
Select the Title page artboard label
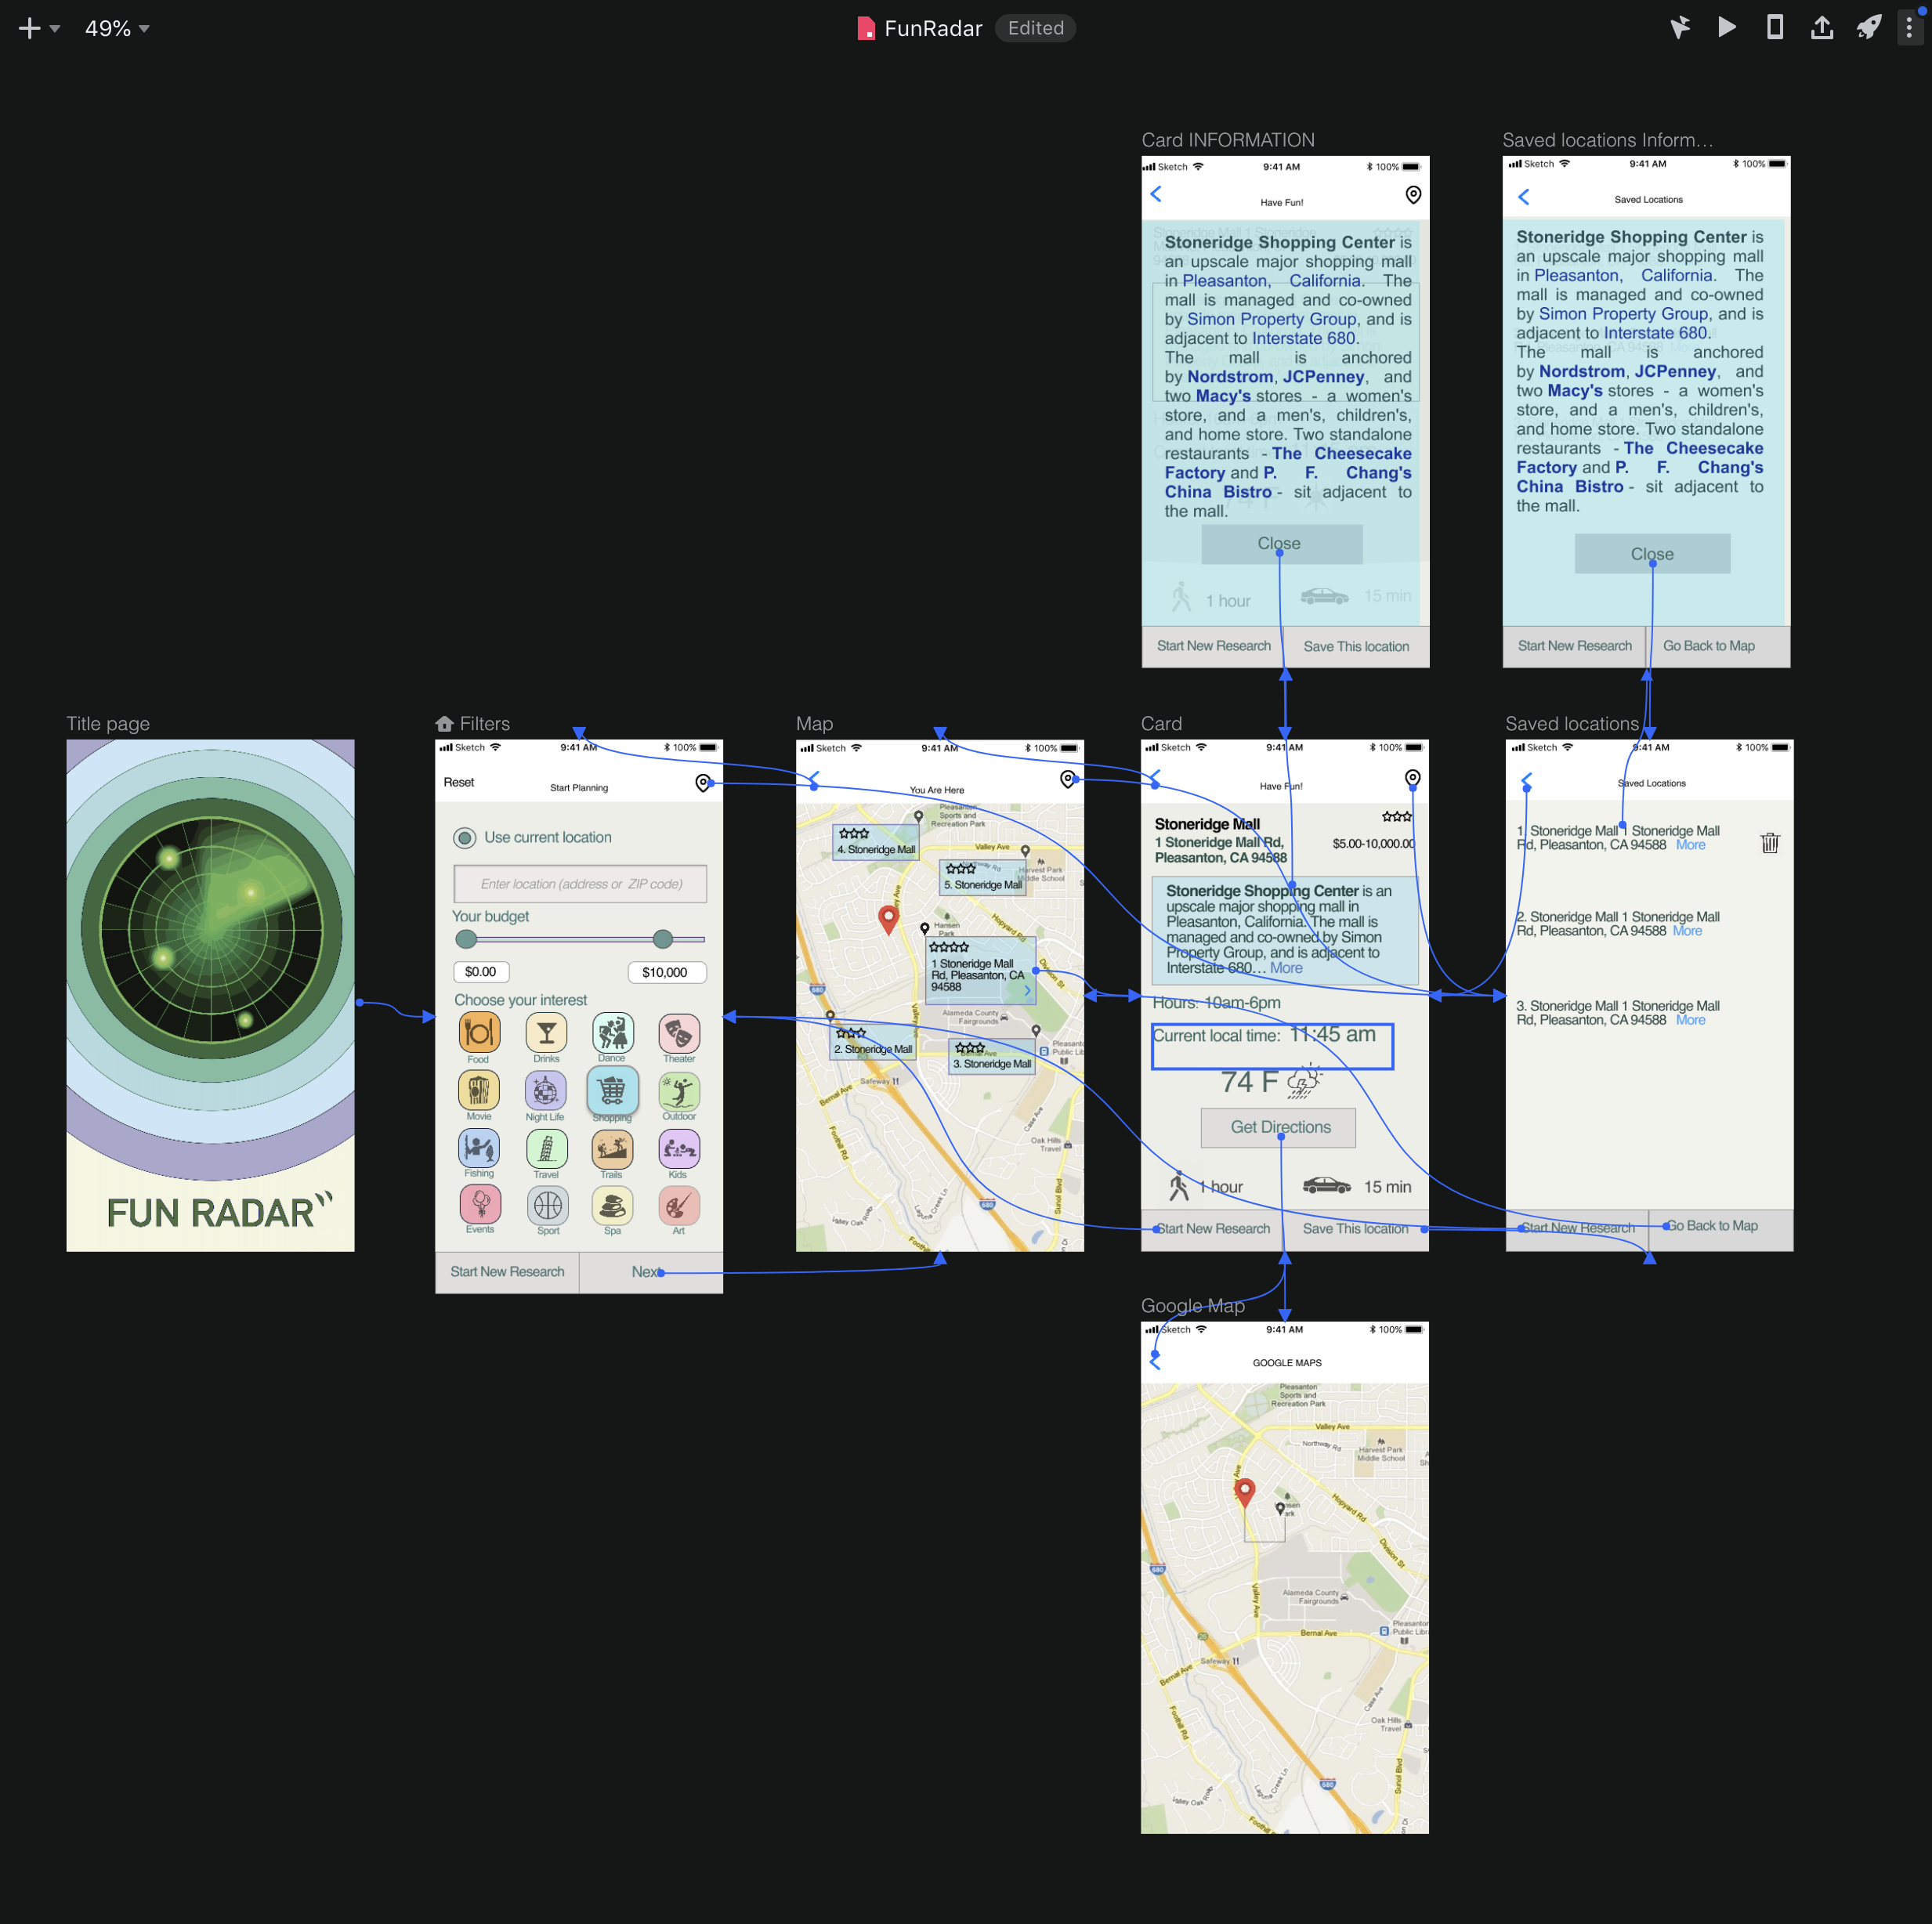(x=108, y=723)
